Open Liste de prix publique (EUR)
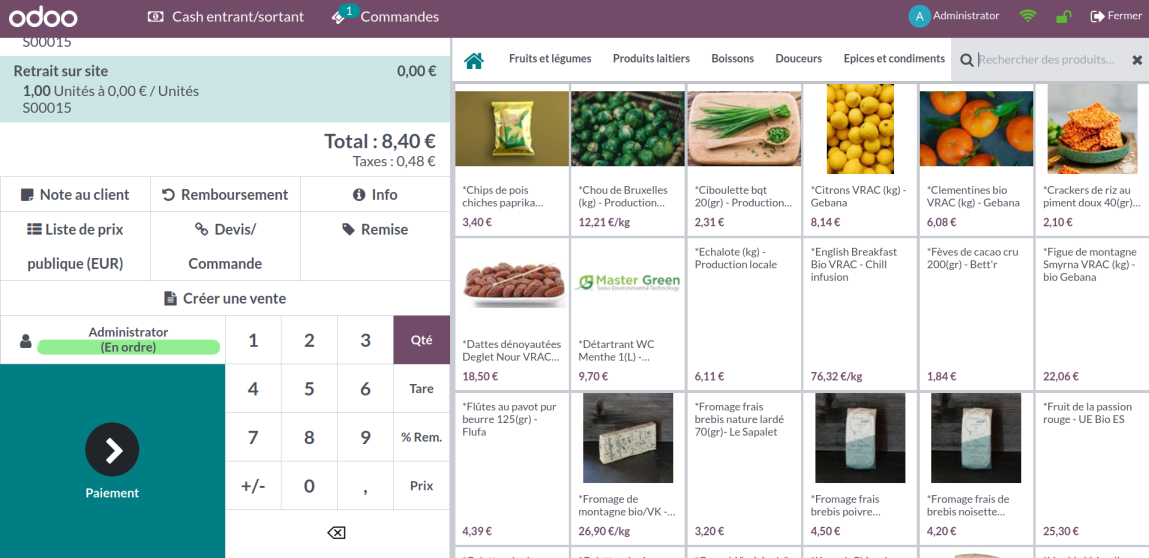 pos(75,246)
